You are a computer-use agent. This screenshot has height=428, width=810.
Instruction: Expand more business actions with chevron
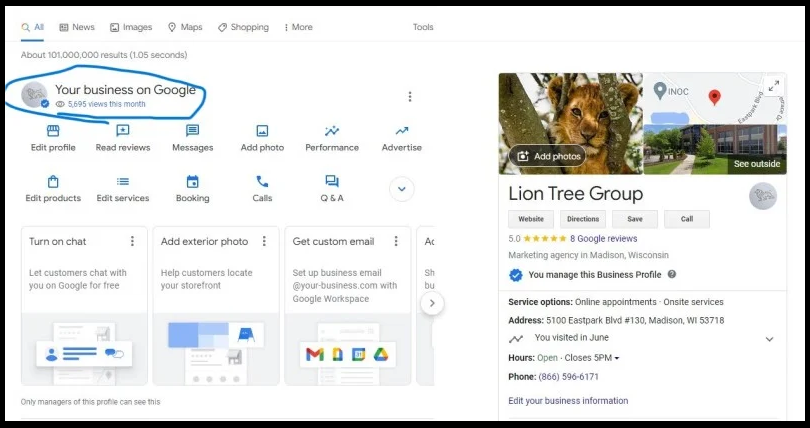tap(402, 188)
